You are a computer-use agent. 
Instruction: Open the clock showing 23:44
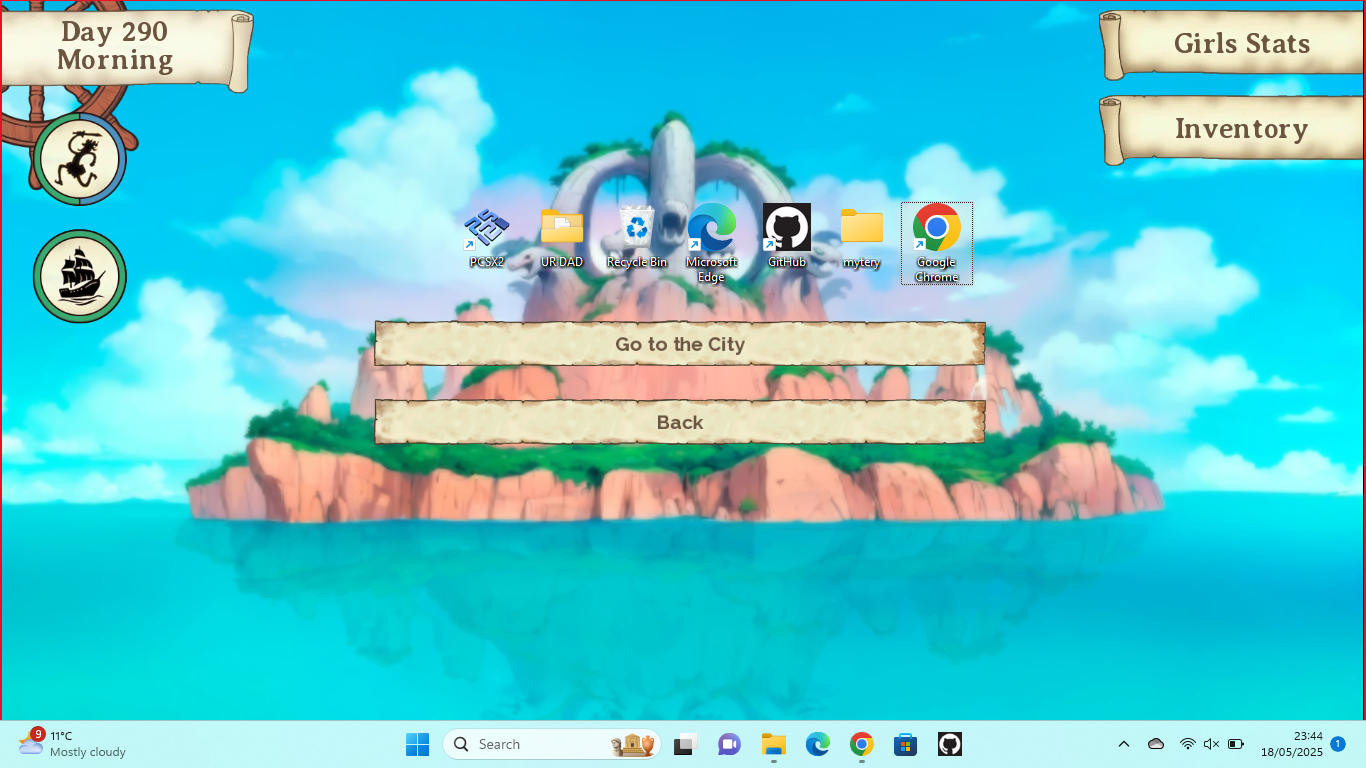[x=1291, y=744]
